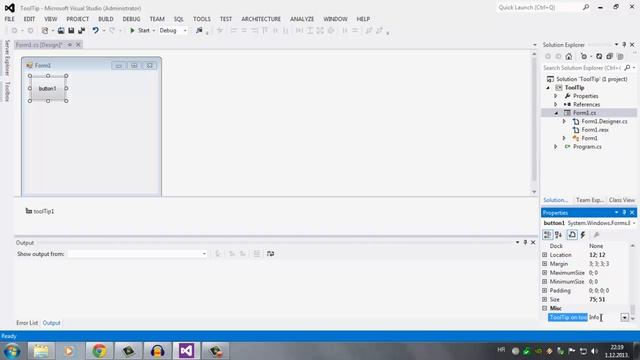Click the Undo arrow icon
This screenshot has height=360, width=640.
pos(96,31)
